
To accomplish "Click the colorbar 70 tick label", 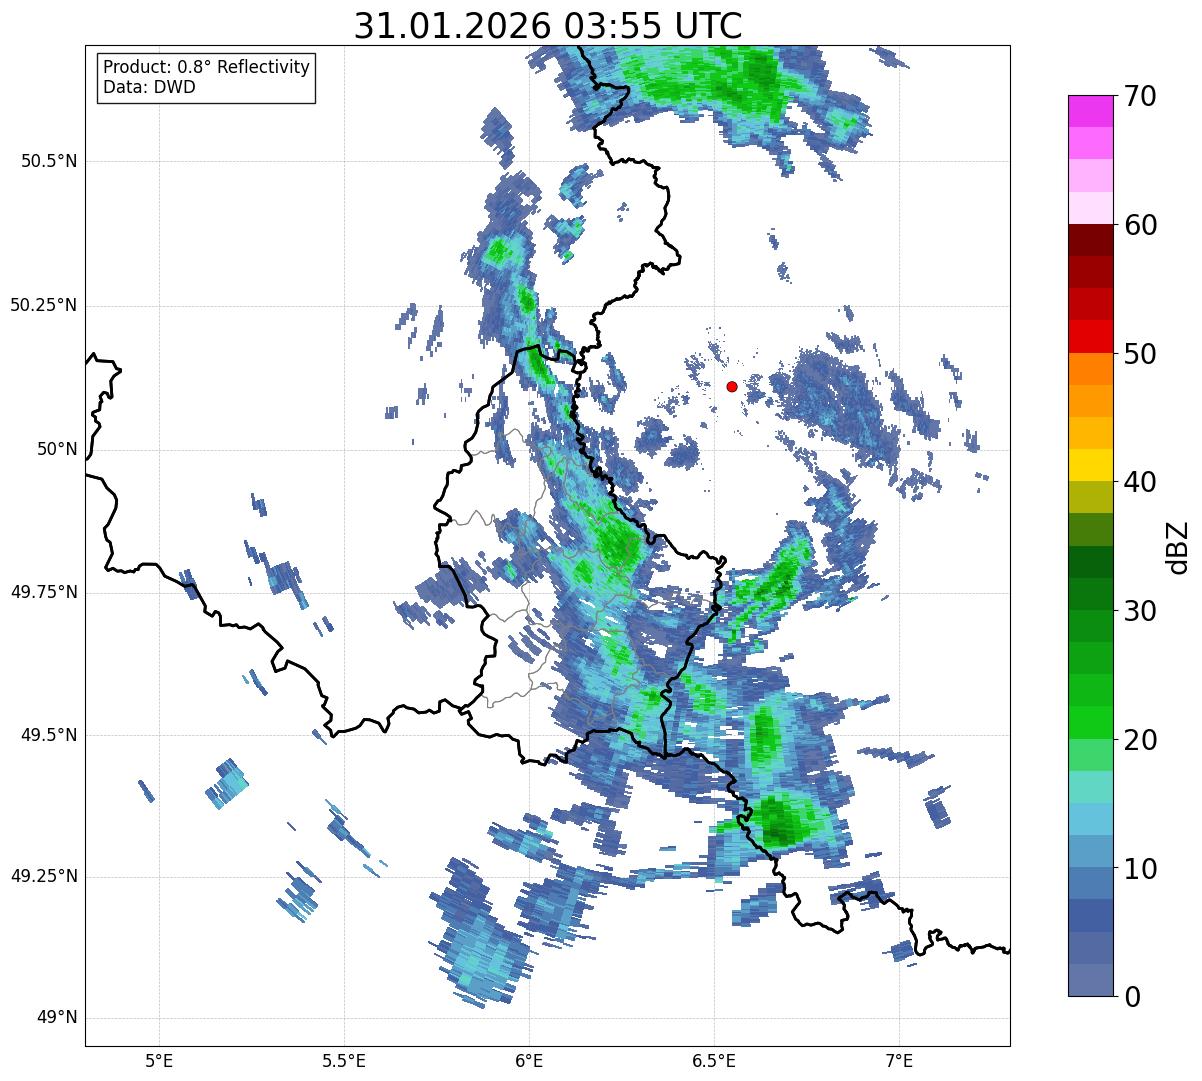I will (1140, 96).
